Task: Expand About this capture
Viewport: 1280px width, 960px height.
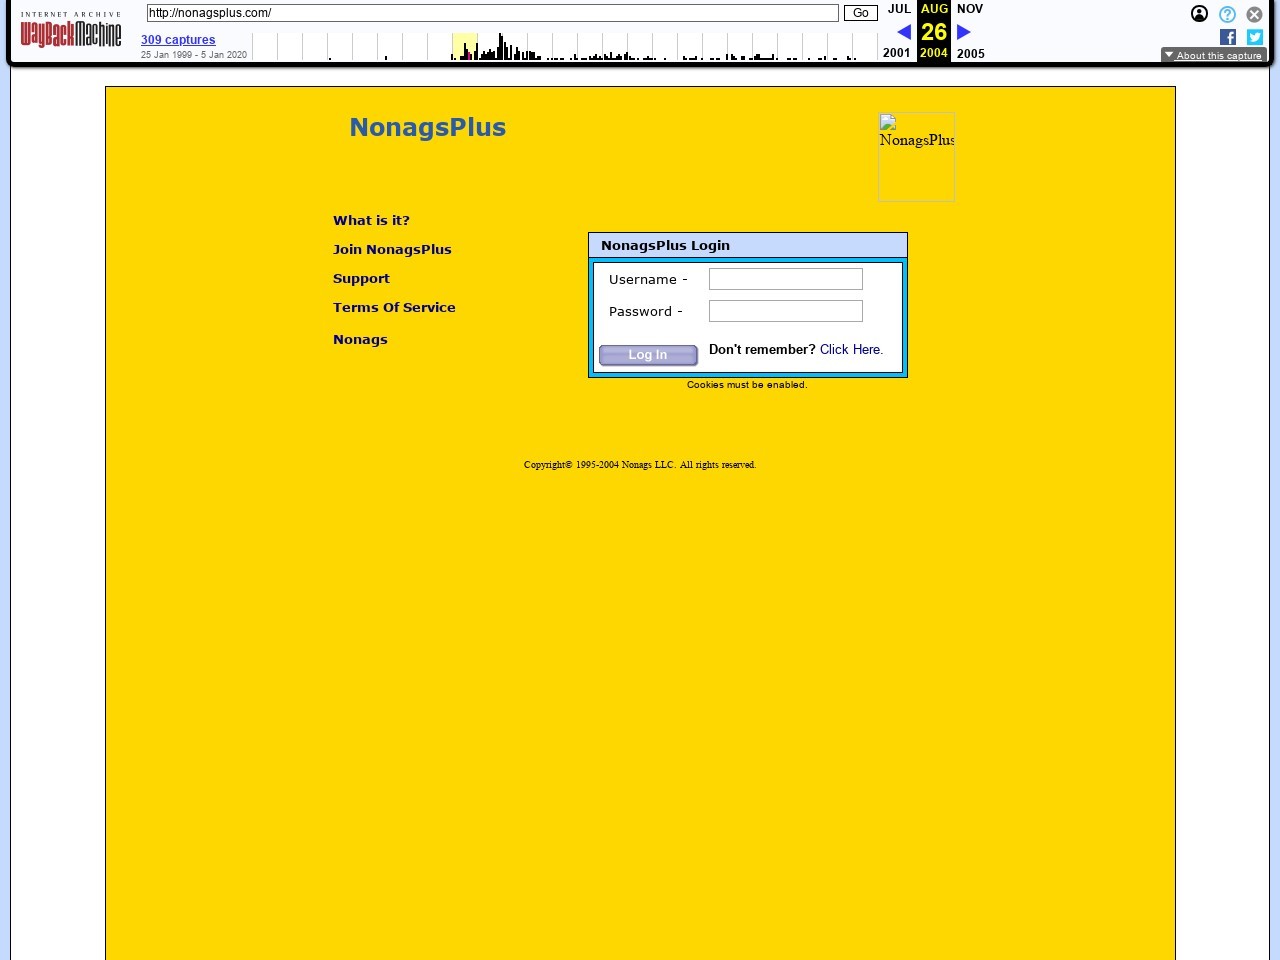Action: tap(1213, 56)
